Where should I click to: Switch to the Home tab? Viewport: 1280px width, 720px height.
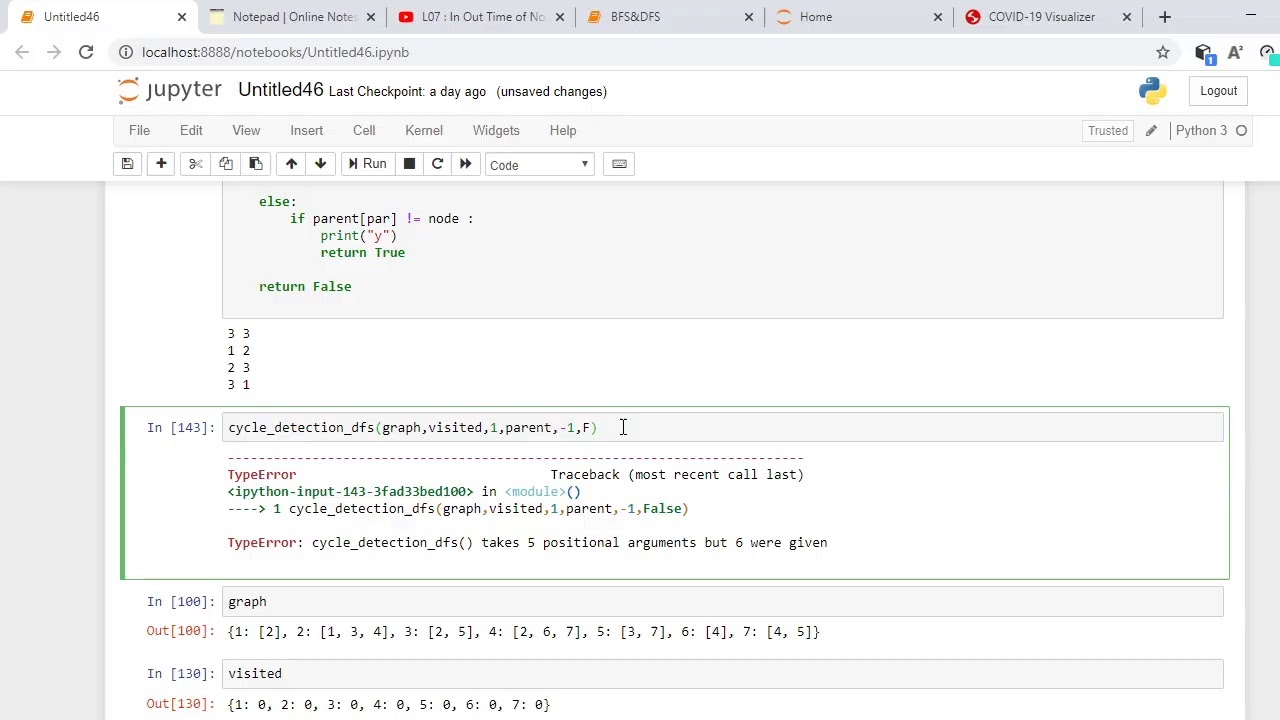pos(860,17)
